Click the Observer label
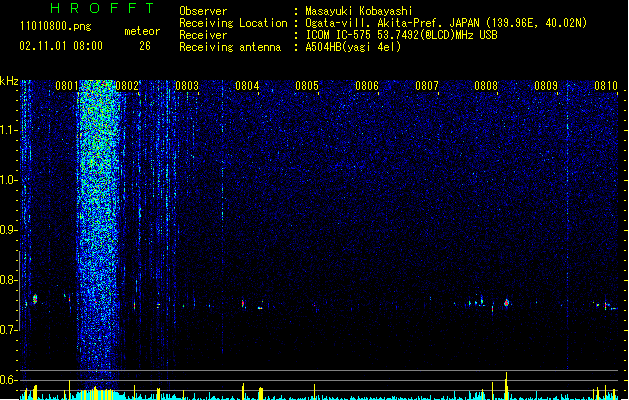The width and height of the screenshot is (629, 400). (x=203, y=11)
